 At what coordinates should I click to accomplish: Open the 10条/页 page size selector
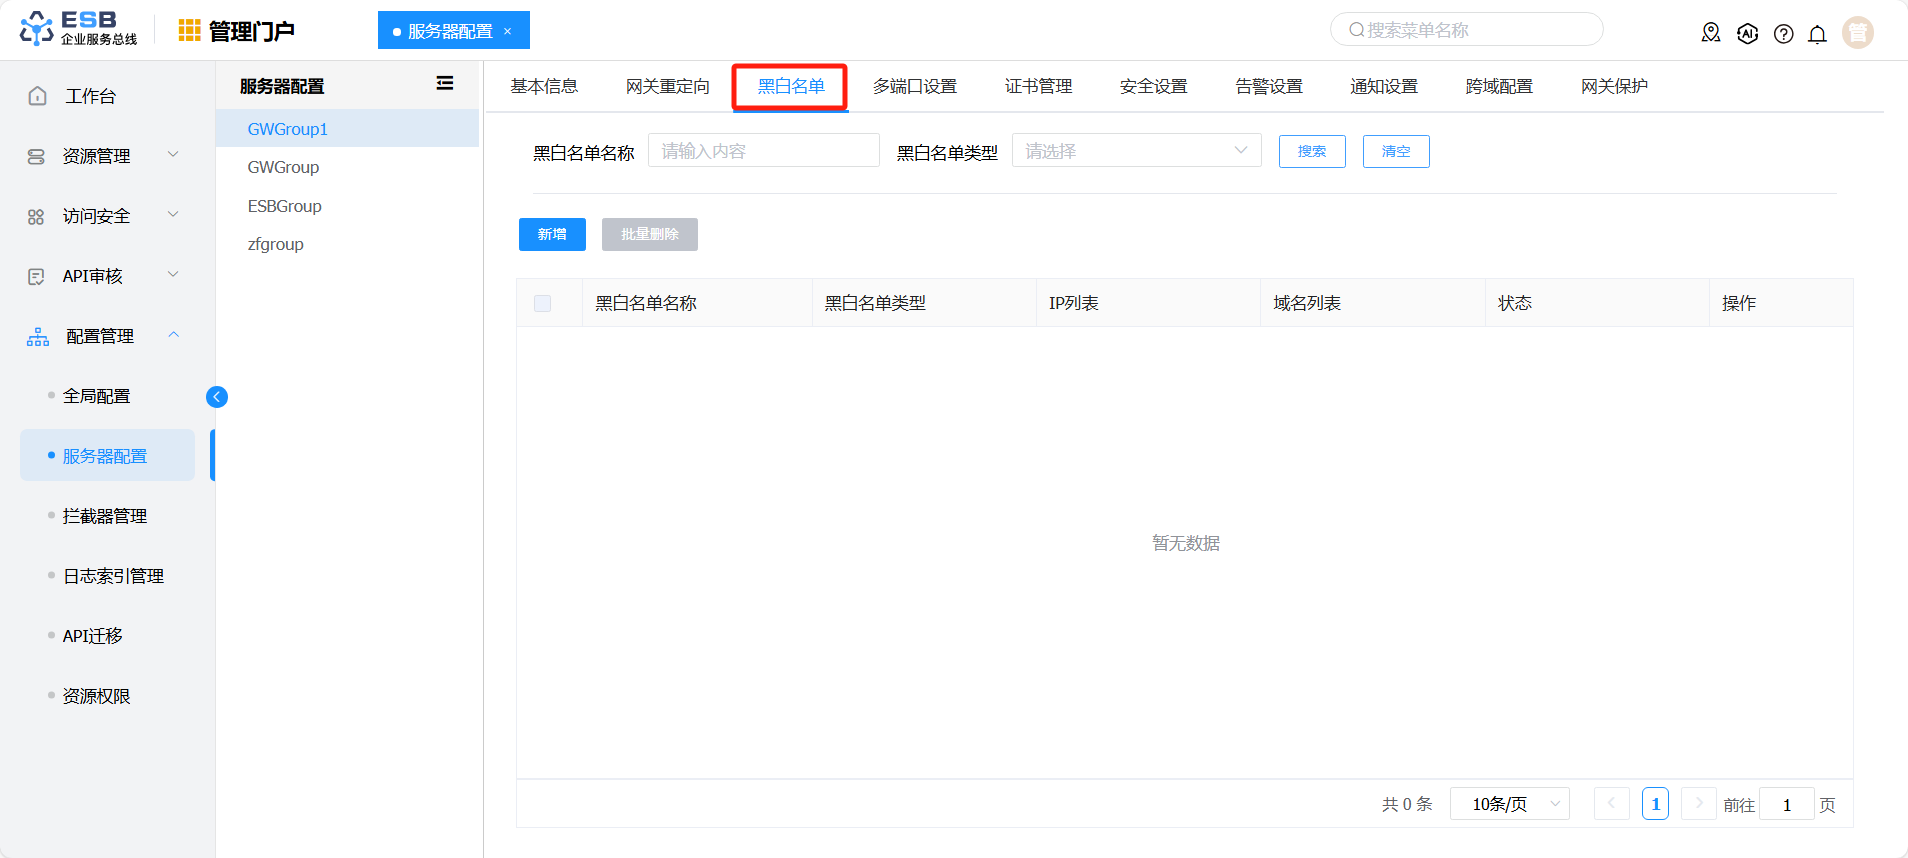tap(1509, 804)
